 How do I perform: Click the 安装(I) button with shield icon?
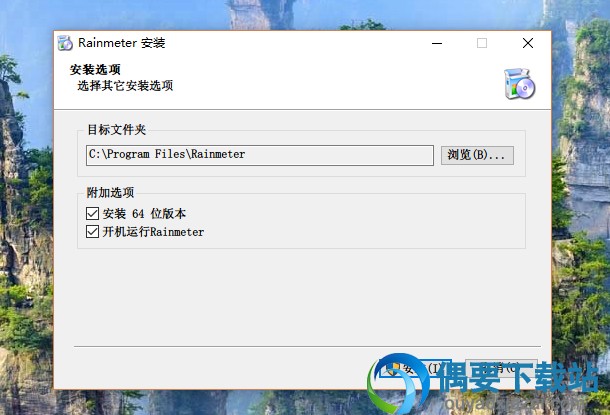click(x=414, y=368)
